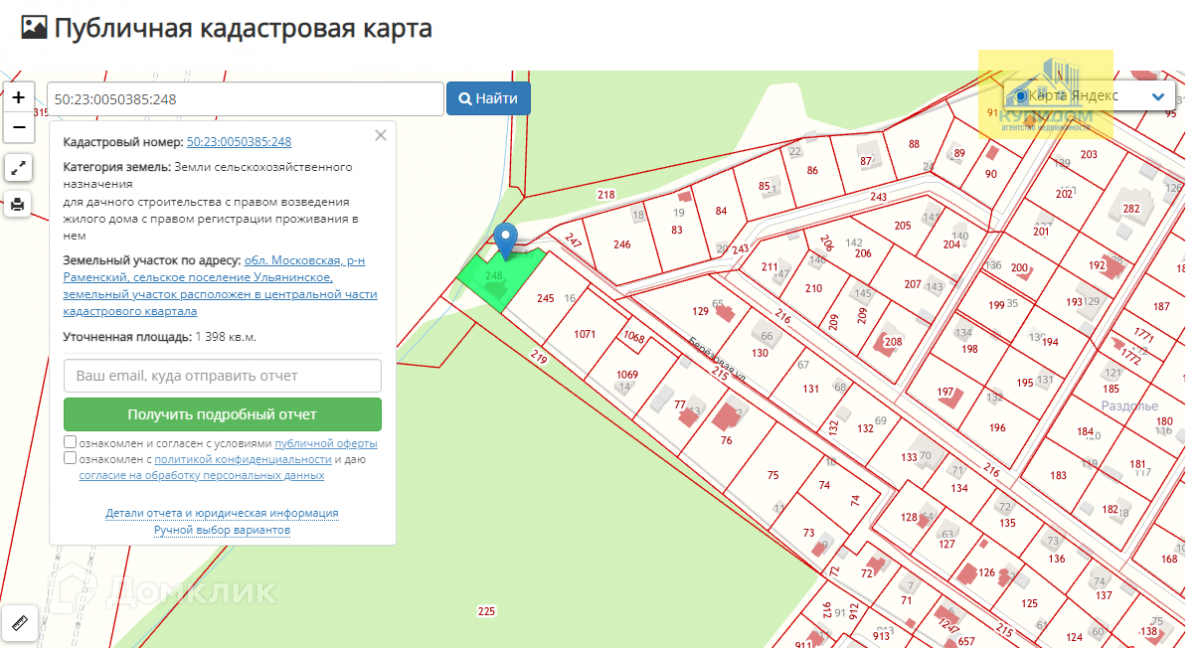Click parcel 88 on the map
The width and height of the screenshot is (1200, 648).
pos(914,144)
